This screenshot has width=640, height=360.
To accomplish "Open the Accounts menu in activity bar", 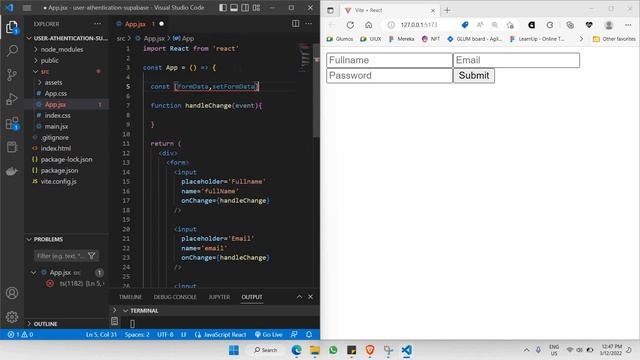I will click(x=12, y=293).
